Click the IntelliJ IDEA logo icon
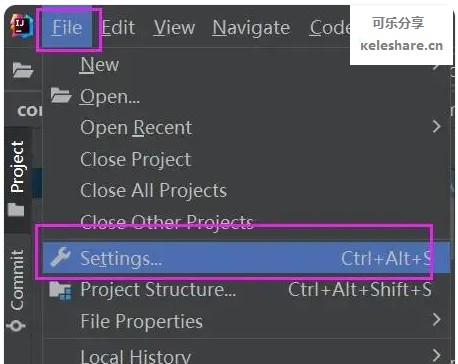This screenshot has width=458, height=364. tap(21, 26)
